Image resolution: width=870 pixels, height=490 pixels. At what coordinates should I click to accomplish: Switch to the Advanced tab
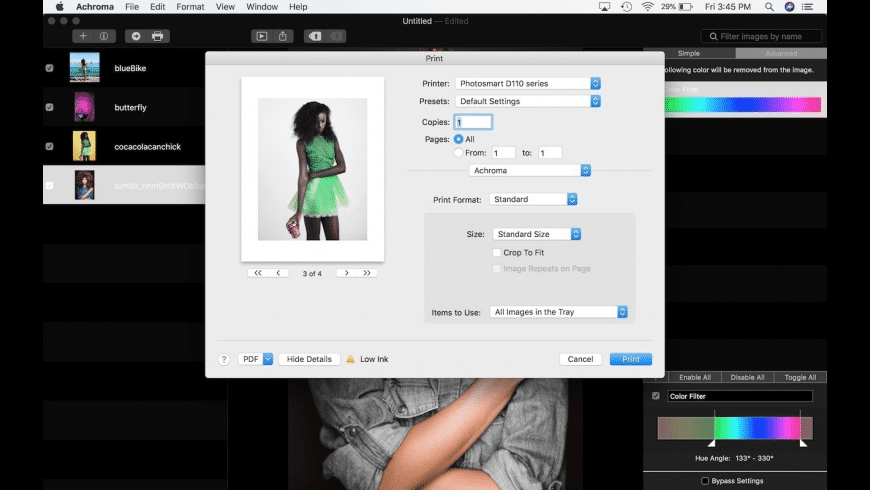[x=780, y=53]
